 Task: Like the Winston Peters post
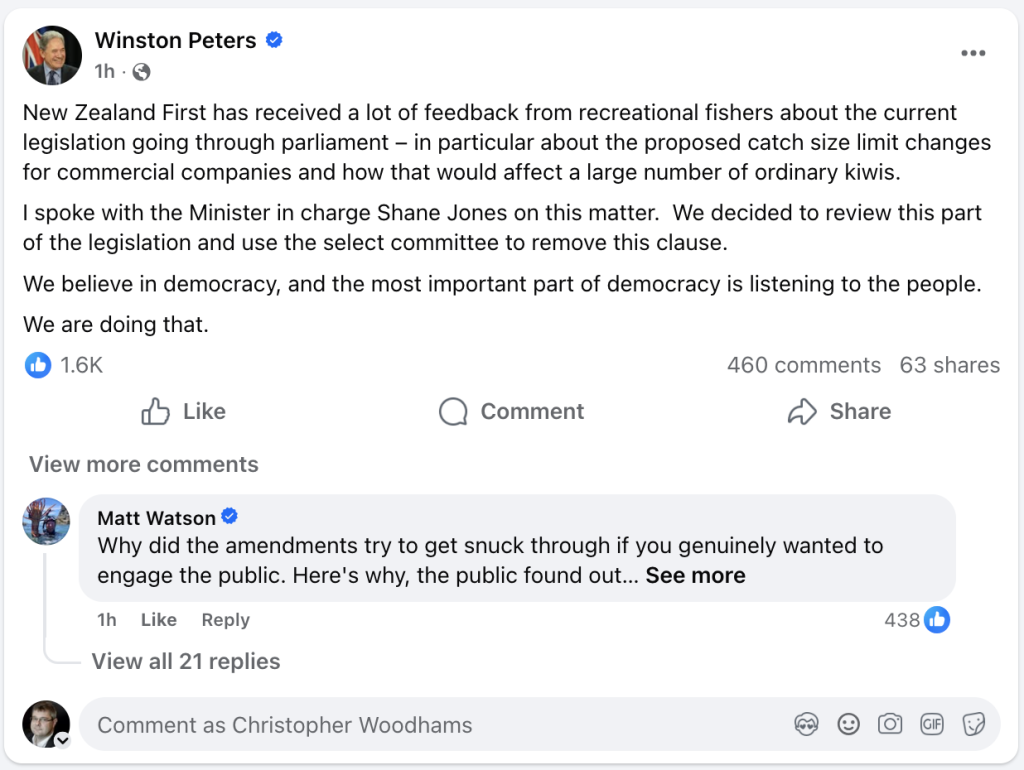click(x=184, y=412)
